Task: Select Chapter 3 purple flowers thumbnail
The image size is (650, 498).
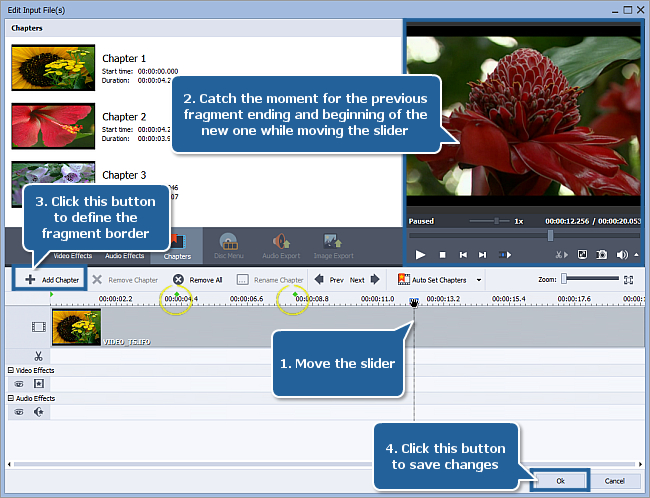Action: click(53, 173)
